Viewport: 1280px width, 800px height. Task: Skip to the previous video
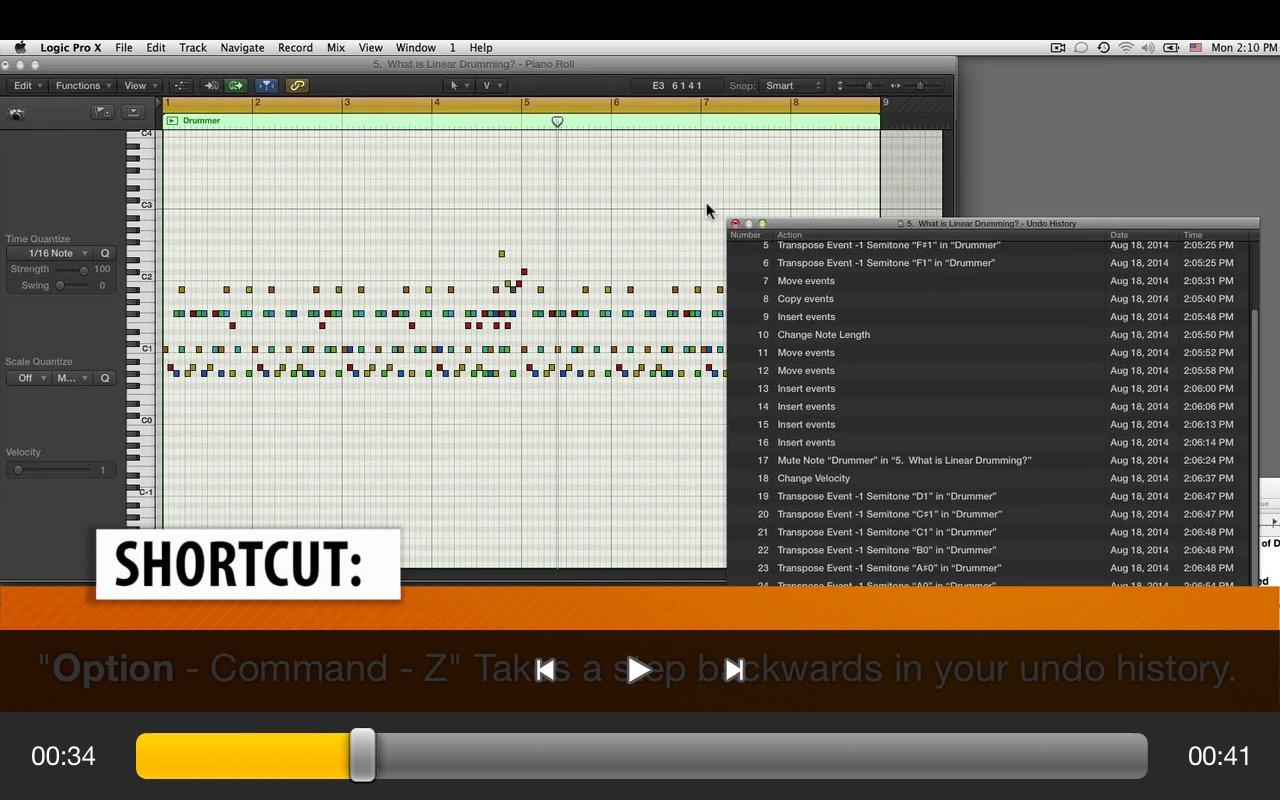click(546, 670)
